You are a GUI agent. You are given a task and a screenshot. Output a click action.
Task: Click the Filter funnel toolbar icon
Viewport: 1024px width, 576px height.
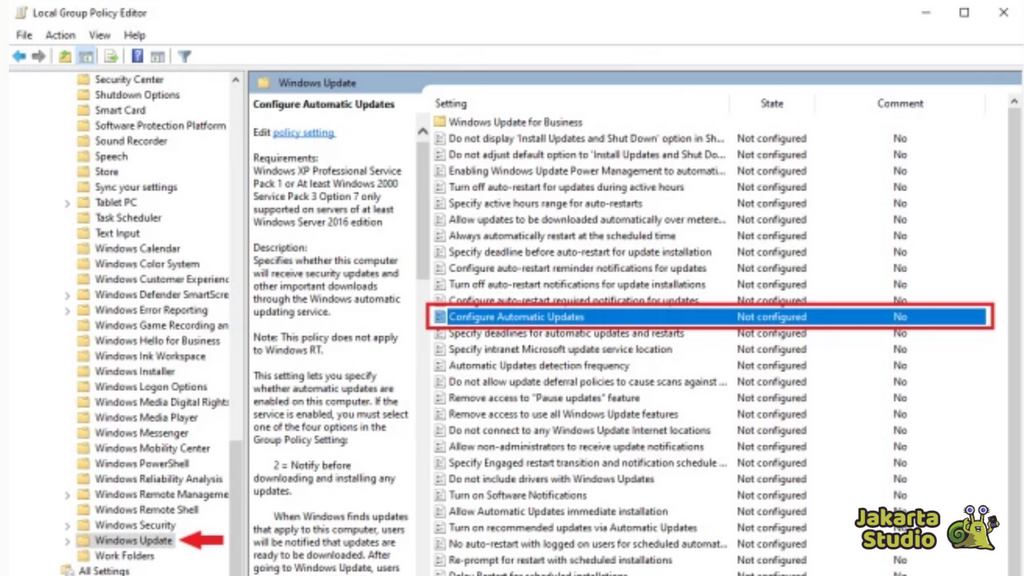click(x=185, y=56)
